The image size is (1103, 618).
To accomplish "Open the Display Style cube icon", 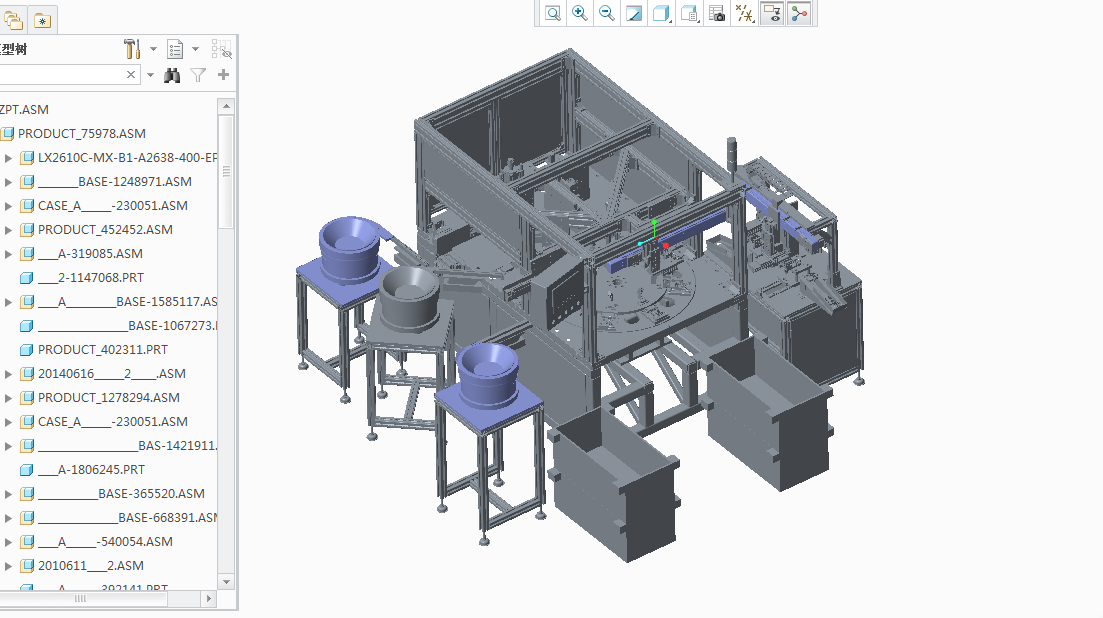I will (661, 14).
